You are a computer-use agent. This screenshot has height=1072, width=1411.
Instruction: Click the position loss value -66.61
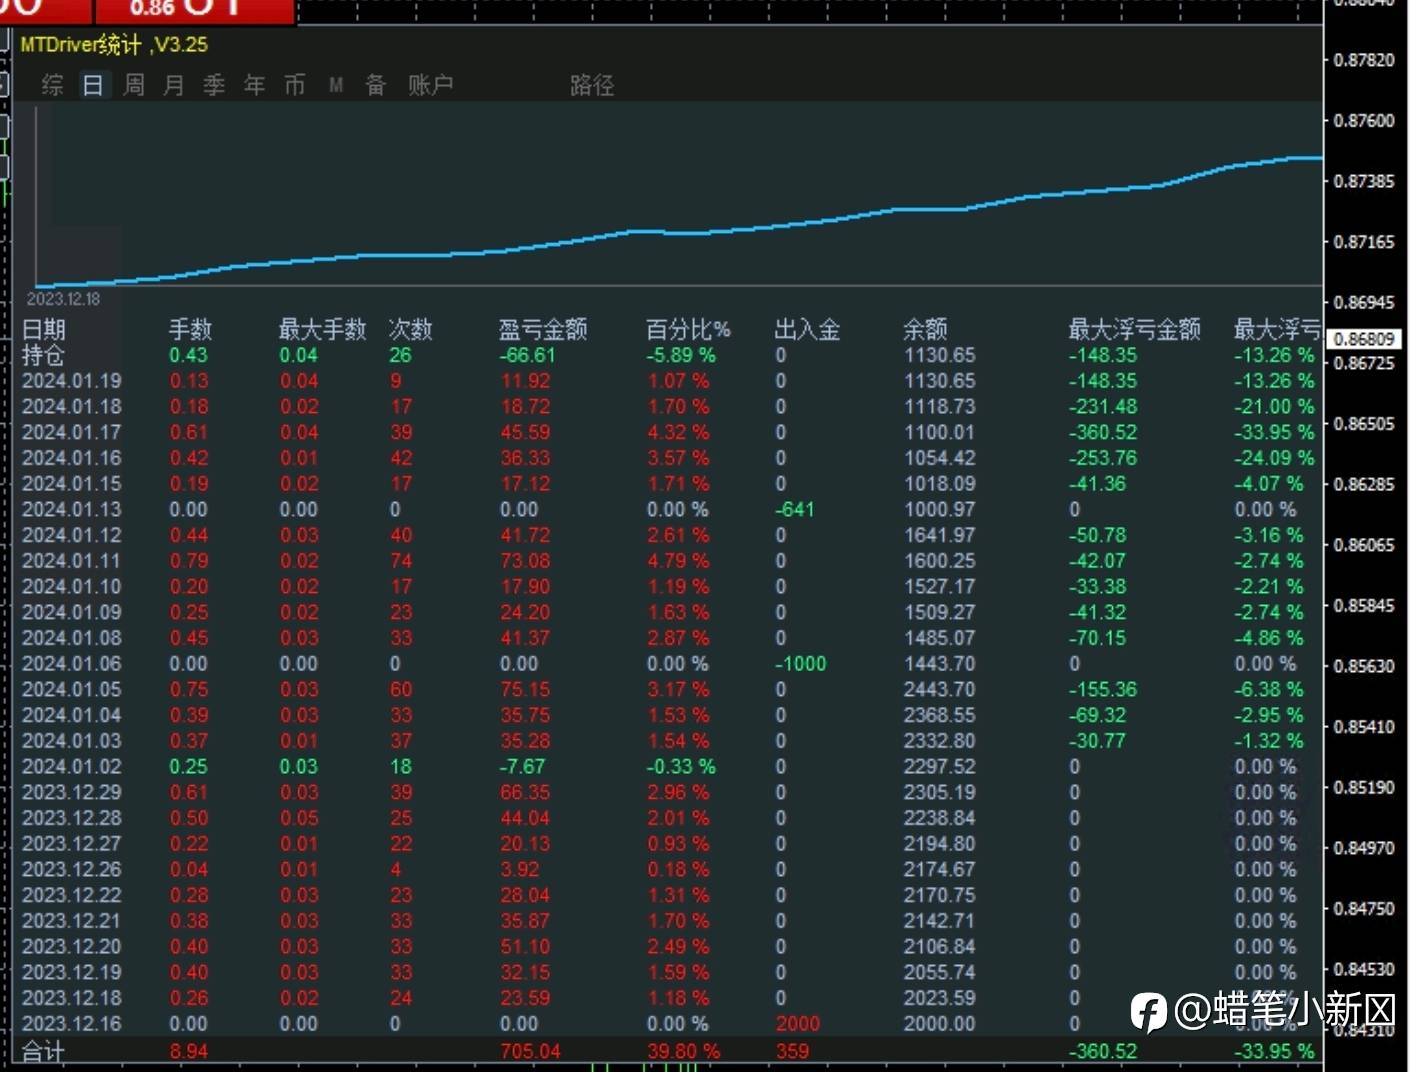point(528,355)
